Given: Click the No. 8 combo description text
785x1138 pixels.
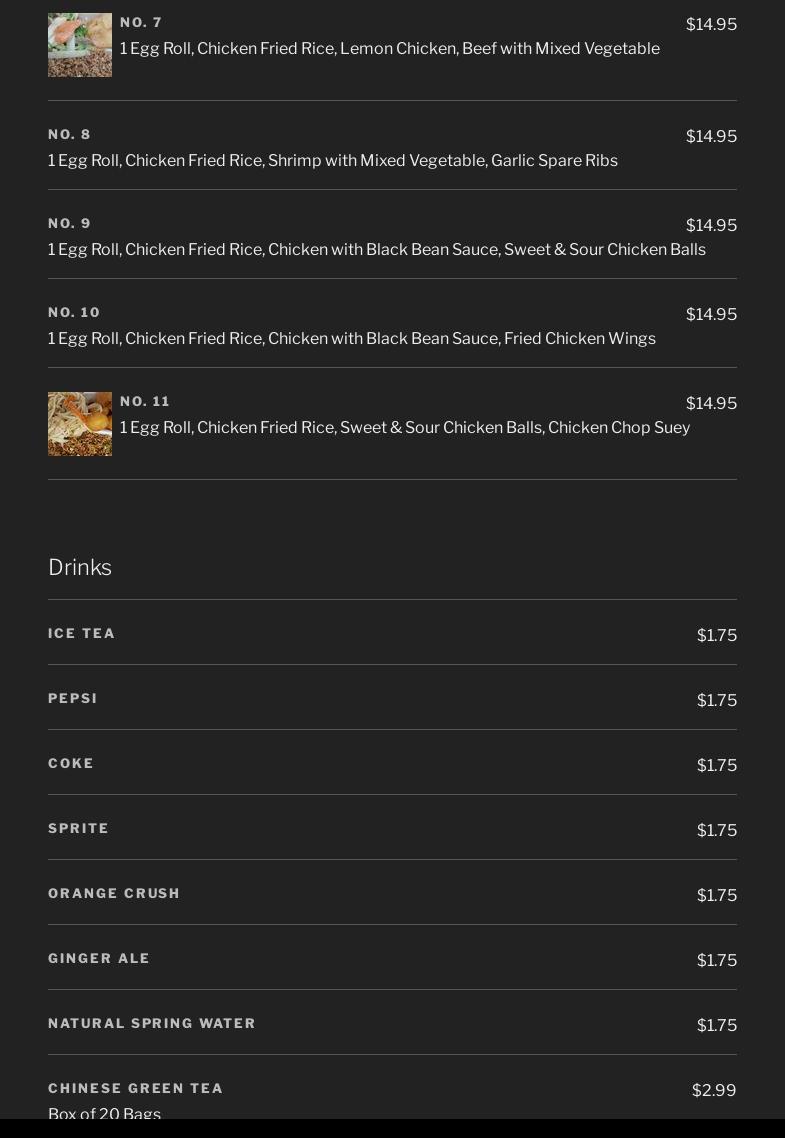Looking at the screenshot, I should tap(333, 160).
